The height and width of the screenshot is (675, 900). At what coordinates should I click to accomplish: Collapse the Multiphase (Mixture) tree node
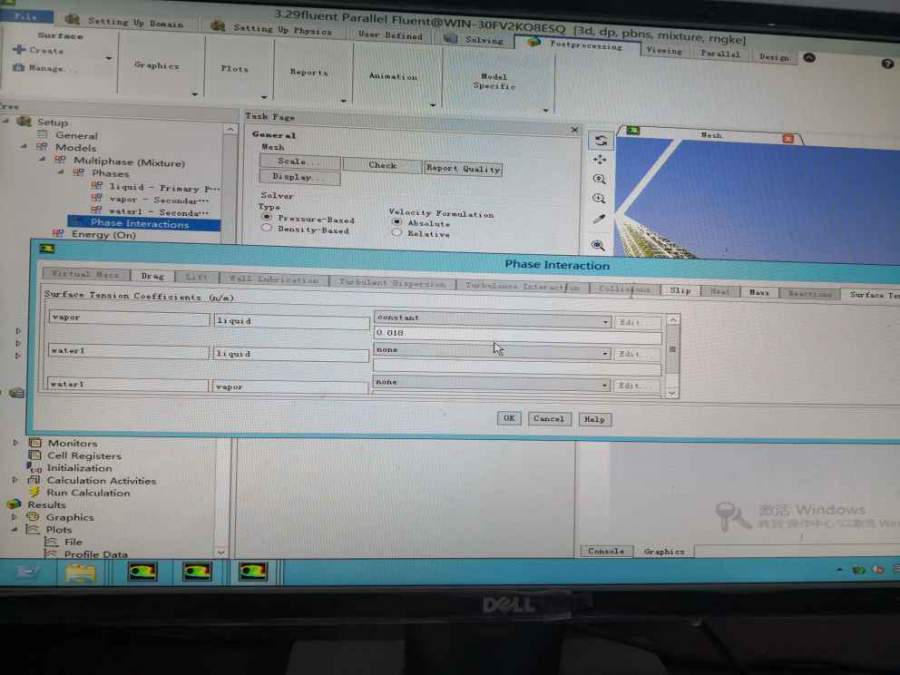tap(42, 160)
